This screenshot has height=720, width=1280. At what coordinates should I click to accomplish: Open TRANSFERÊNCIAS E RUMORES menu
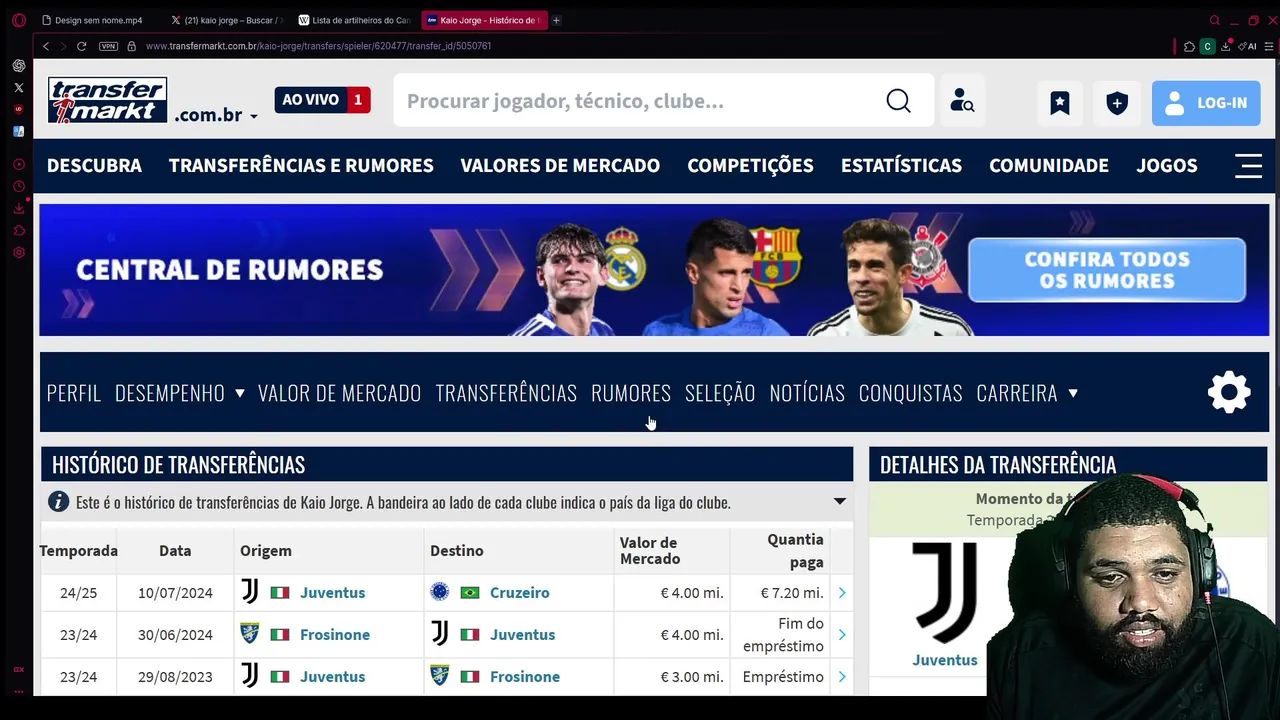click(301, 166)
